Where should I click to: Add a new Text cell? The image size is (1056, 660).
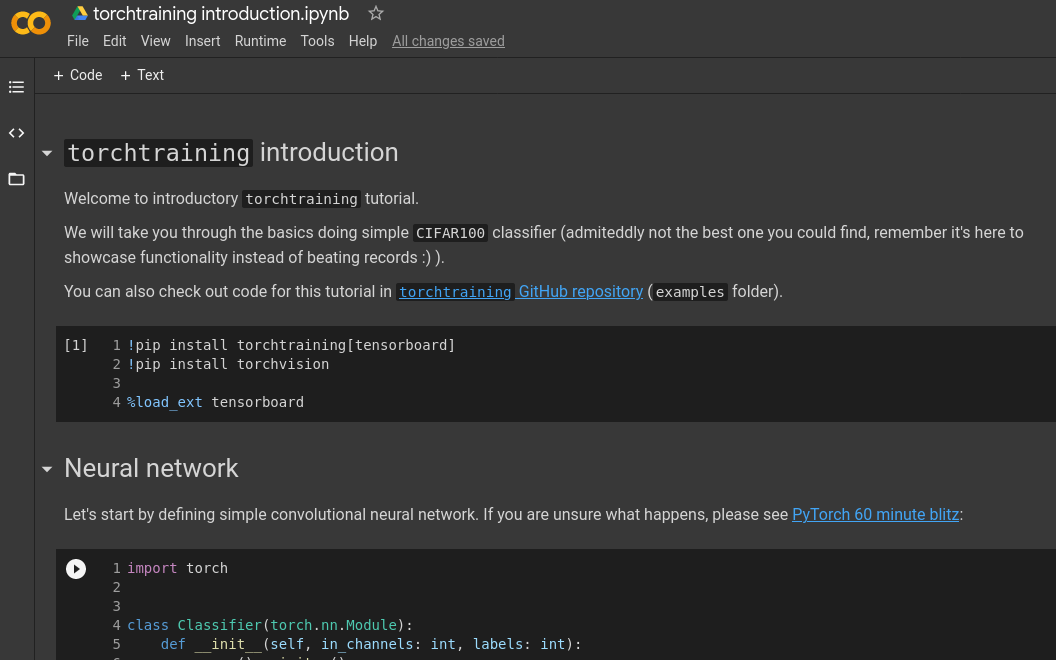(x=142, y=75)
